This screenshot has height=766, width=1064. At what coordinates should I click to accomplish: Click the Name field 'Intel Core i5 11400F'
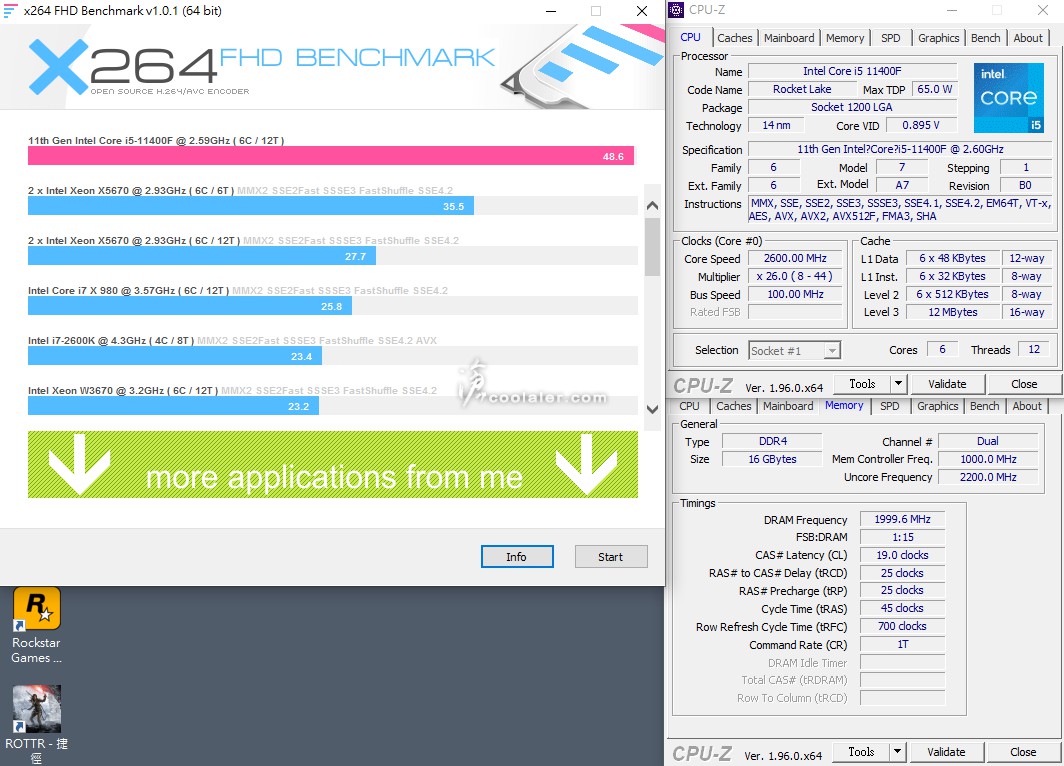pos(852,71)
